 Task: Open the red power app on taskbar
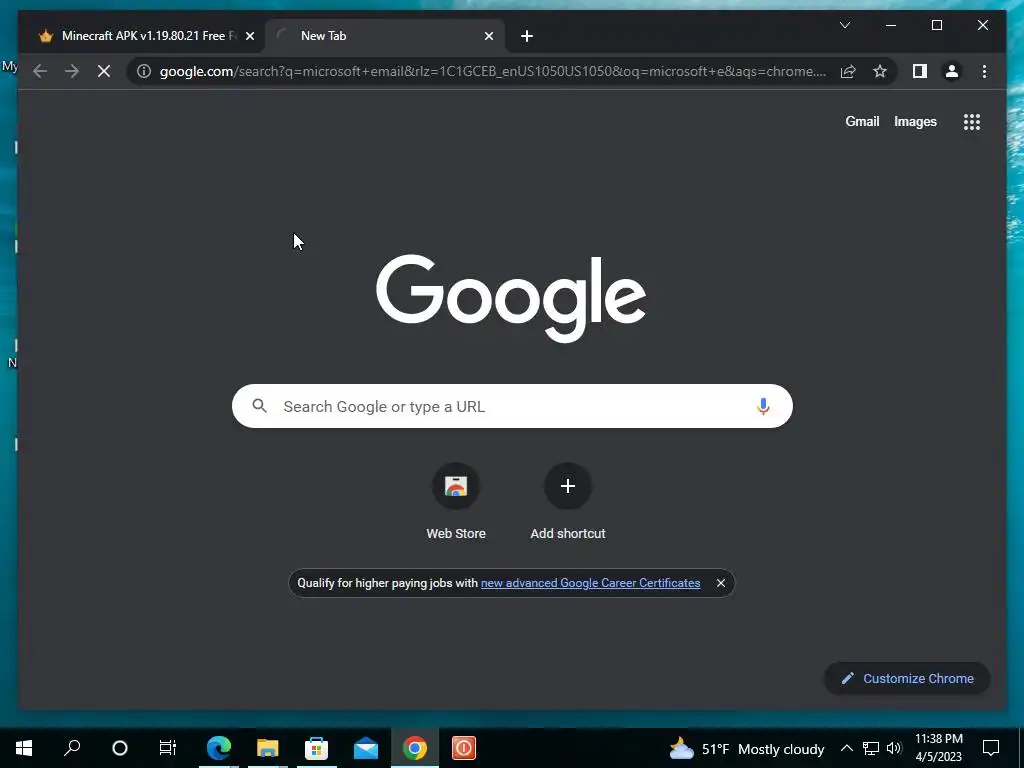click(x=464, y=748)
